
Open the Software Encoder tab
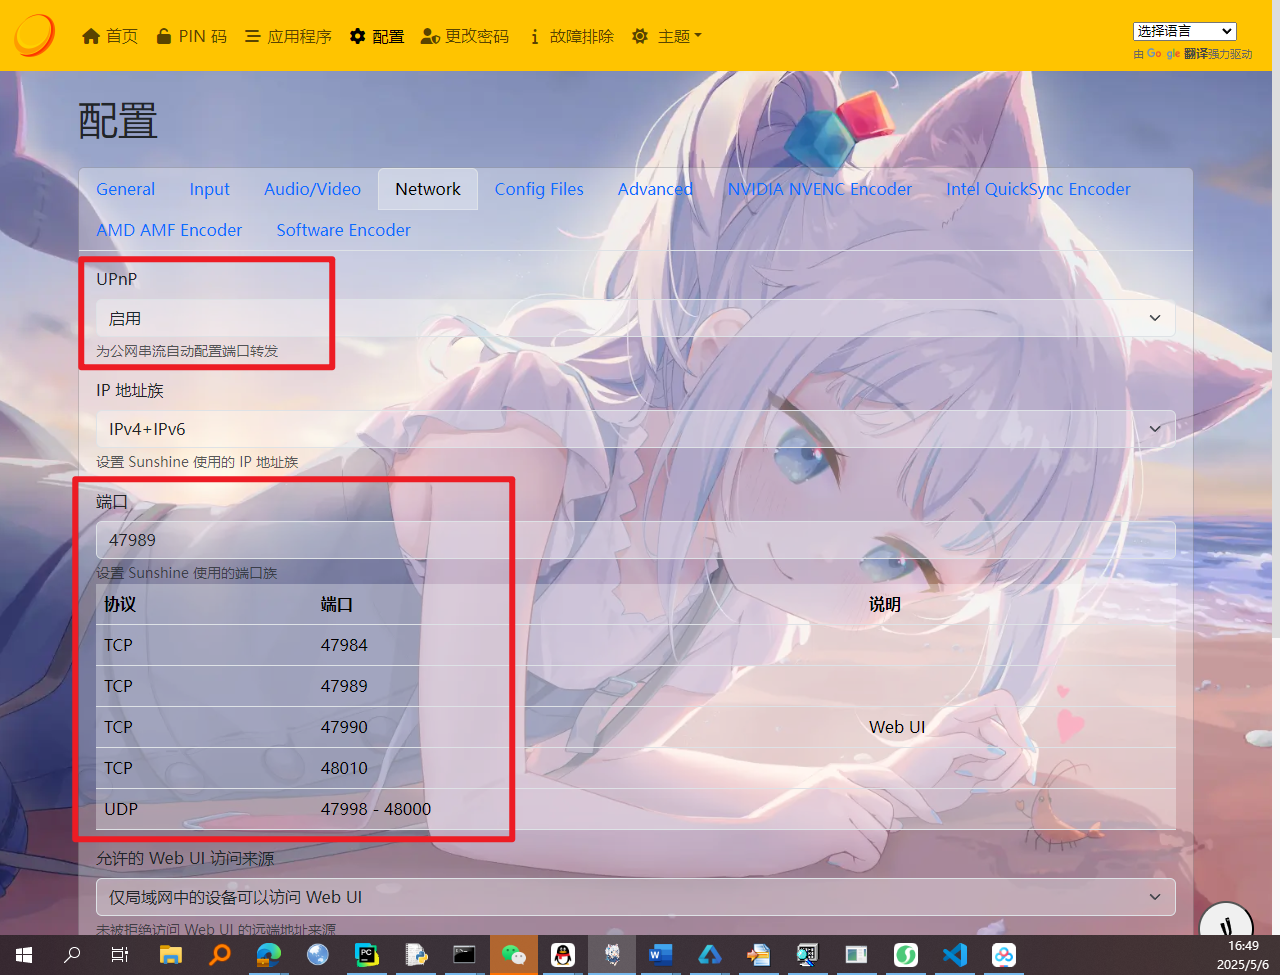coord(343,230)
